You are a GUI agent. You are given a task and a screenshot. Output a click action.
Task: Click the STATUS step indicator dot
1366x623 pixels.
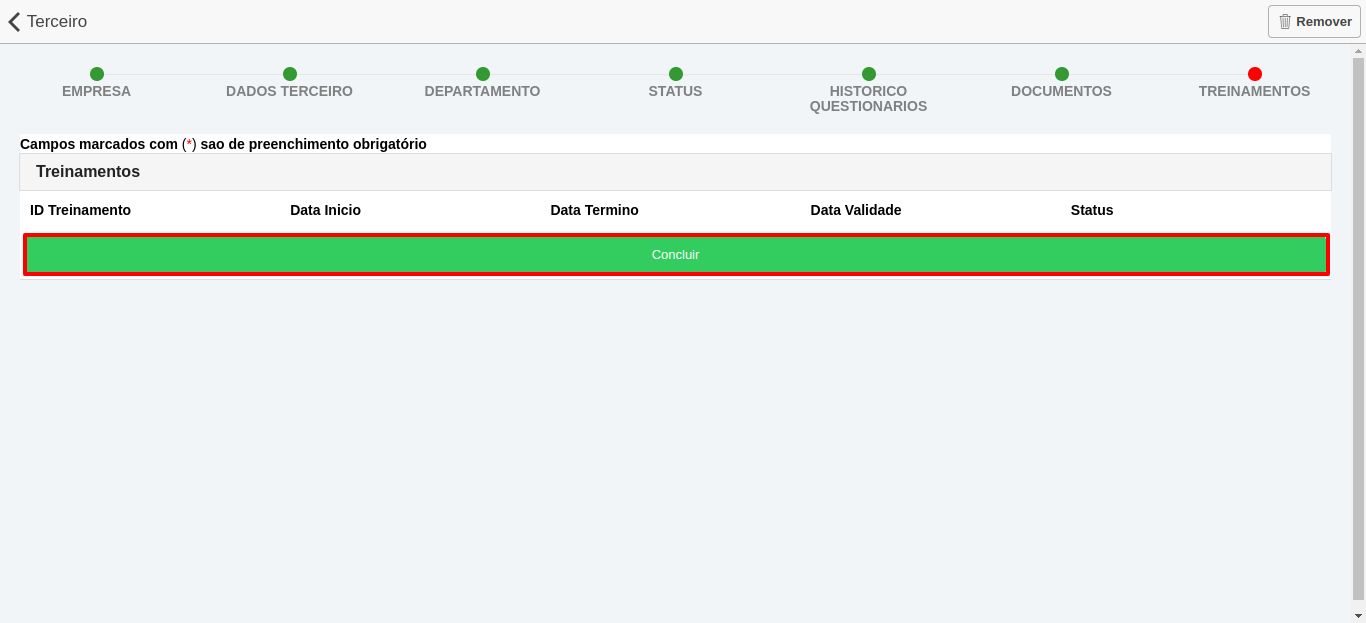675,74
